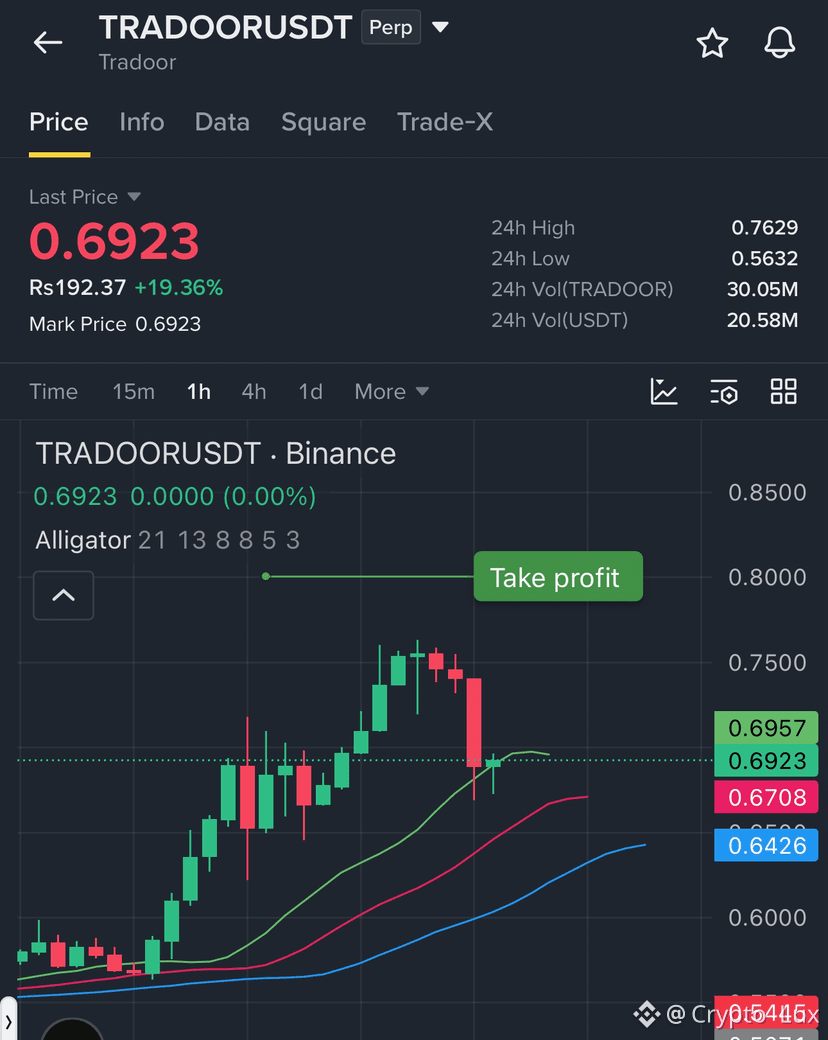Click the 0.6000 price axis label
The width and height of the screenshot is (828, 1040).
[x=767, y=917]
